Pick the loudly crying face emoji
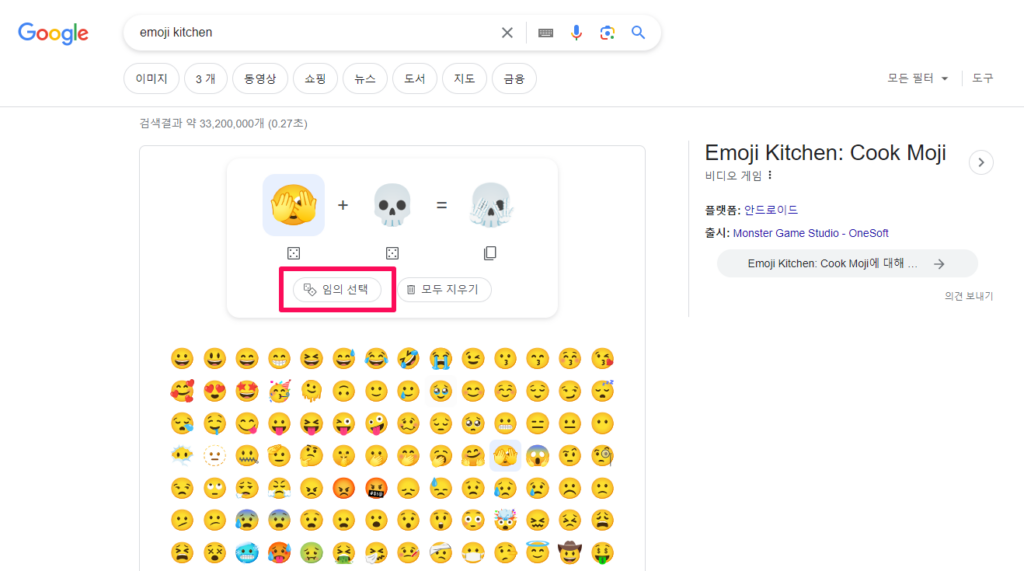Image resolution: width=1024 pixels, height=571 pixels. (x=441, y=359)
